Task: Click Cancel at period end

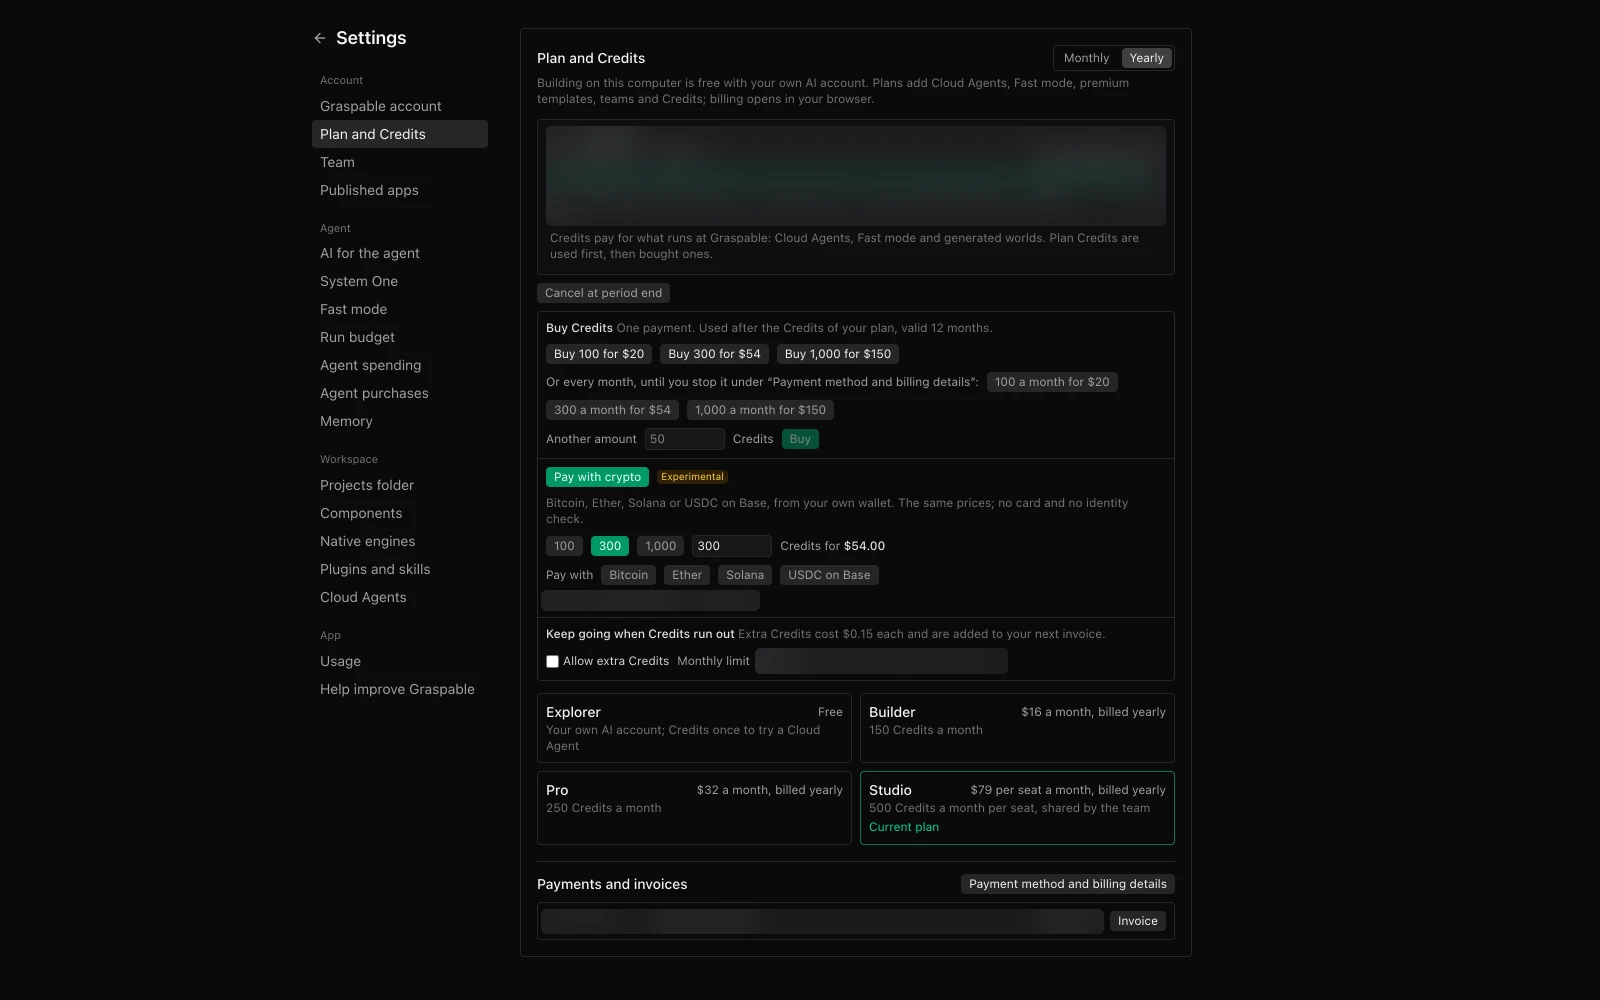Action: (x=603, y=293)
